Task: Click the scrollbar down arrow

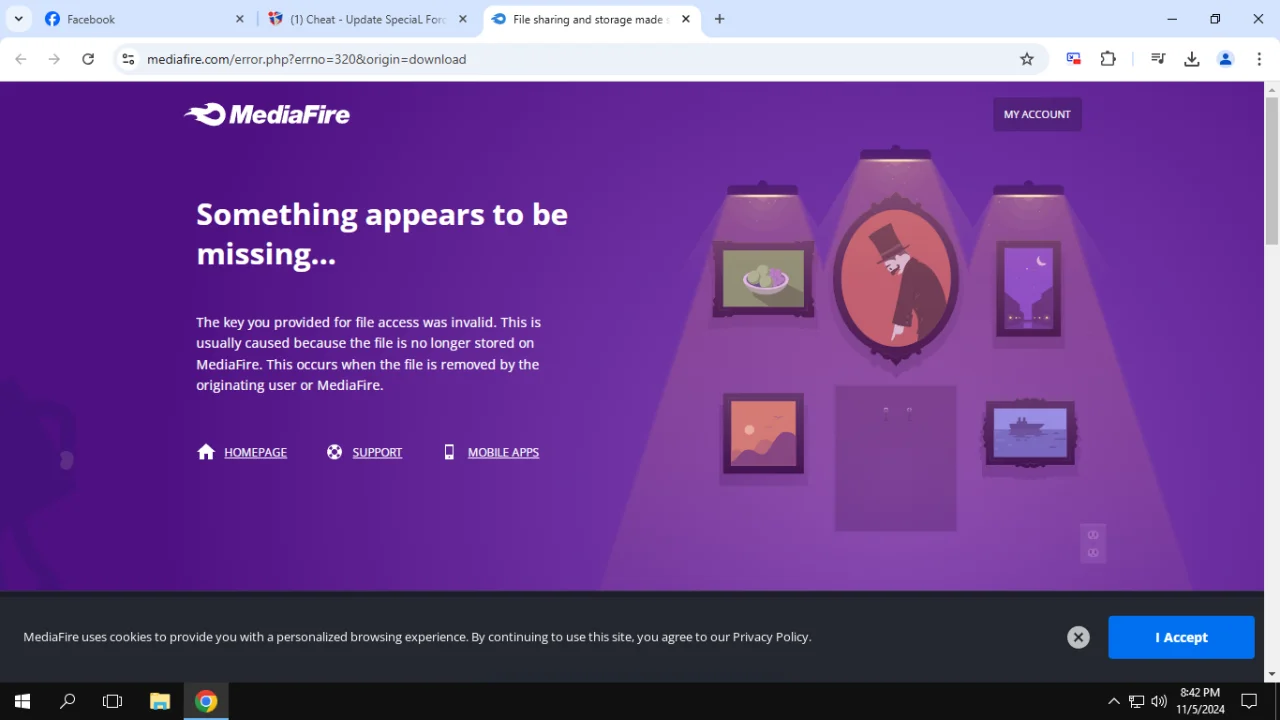Action: [x=1272, y=674]
